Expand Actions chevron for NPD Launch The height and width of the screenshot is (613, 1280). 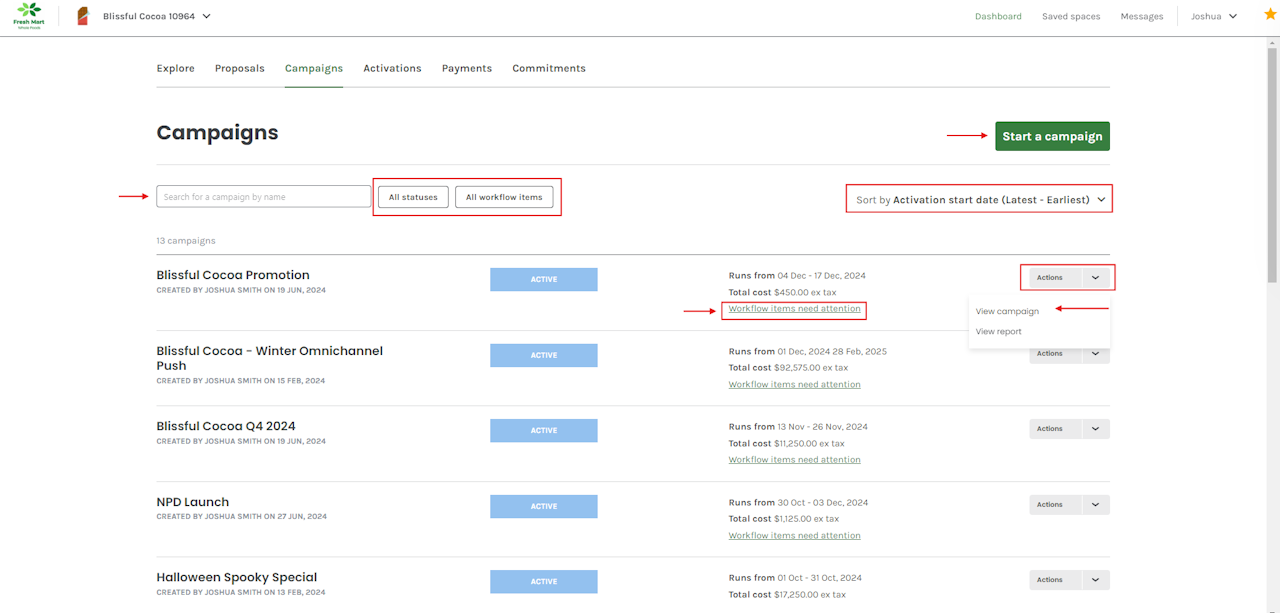tap(1095, 505)
